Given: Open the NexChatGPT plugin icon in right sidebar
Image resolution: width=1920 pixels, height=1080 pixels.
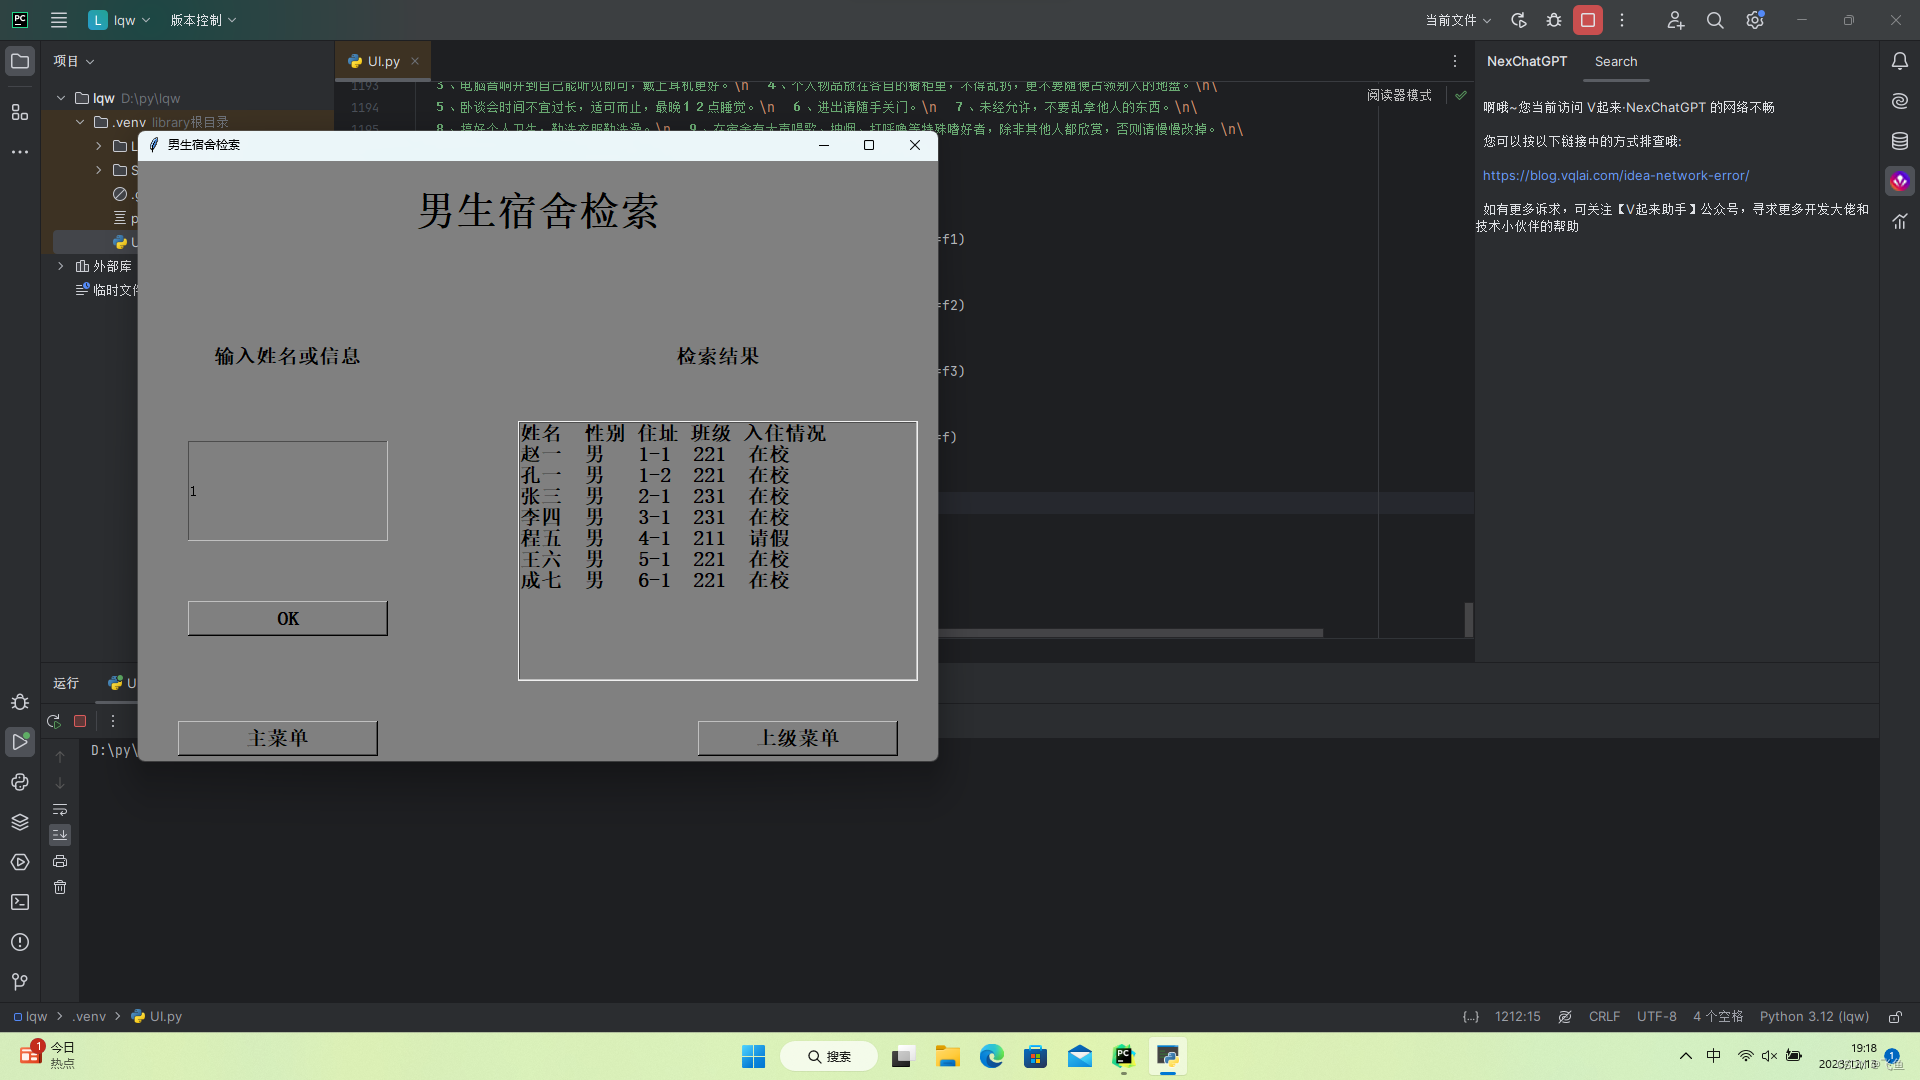Looking at the screenshot, I should (1900, 181).
